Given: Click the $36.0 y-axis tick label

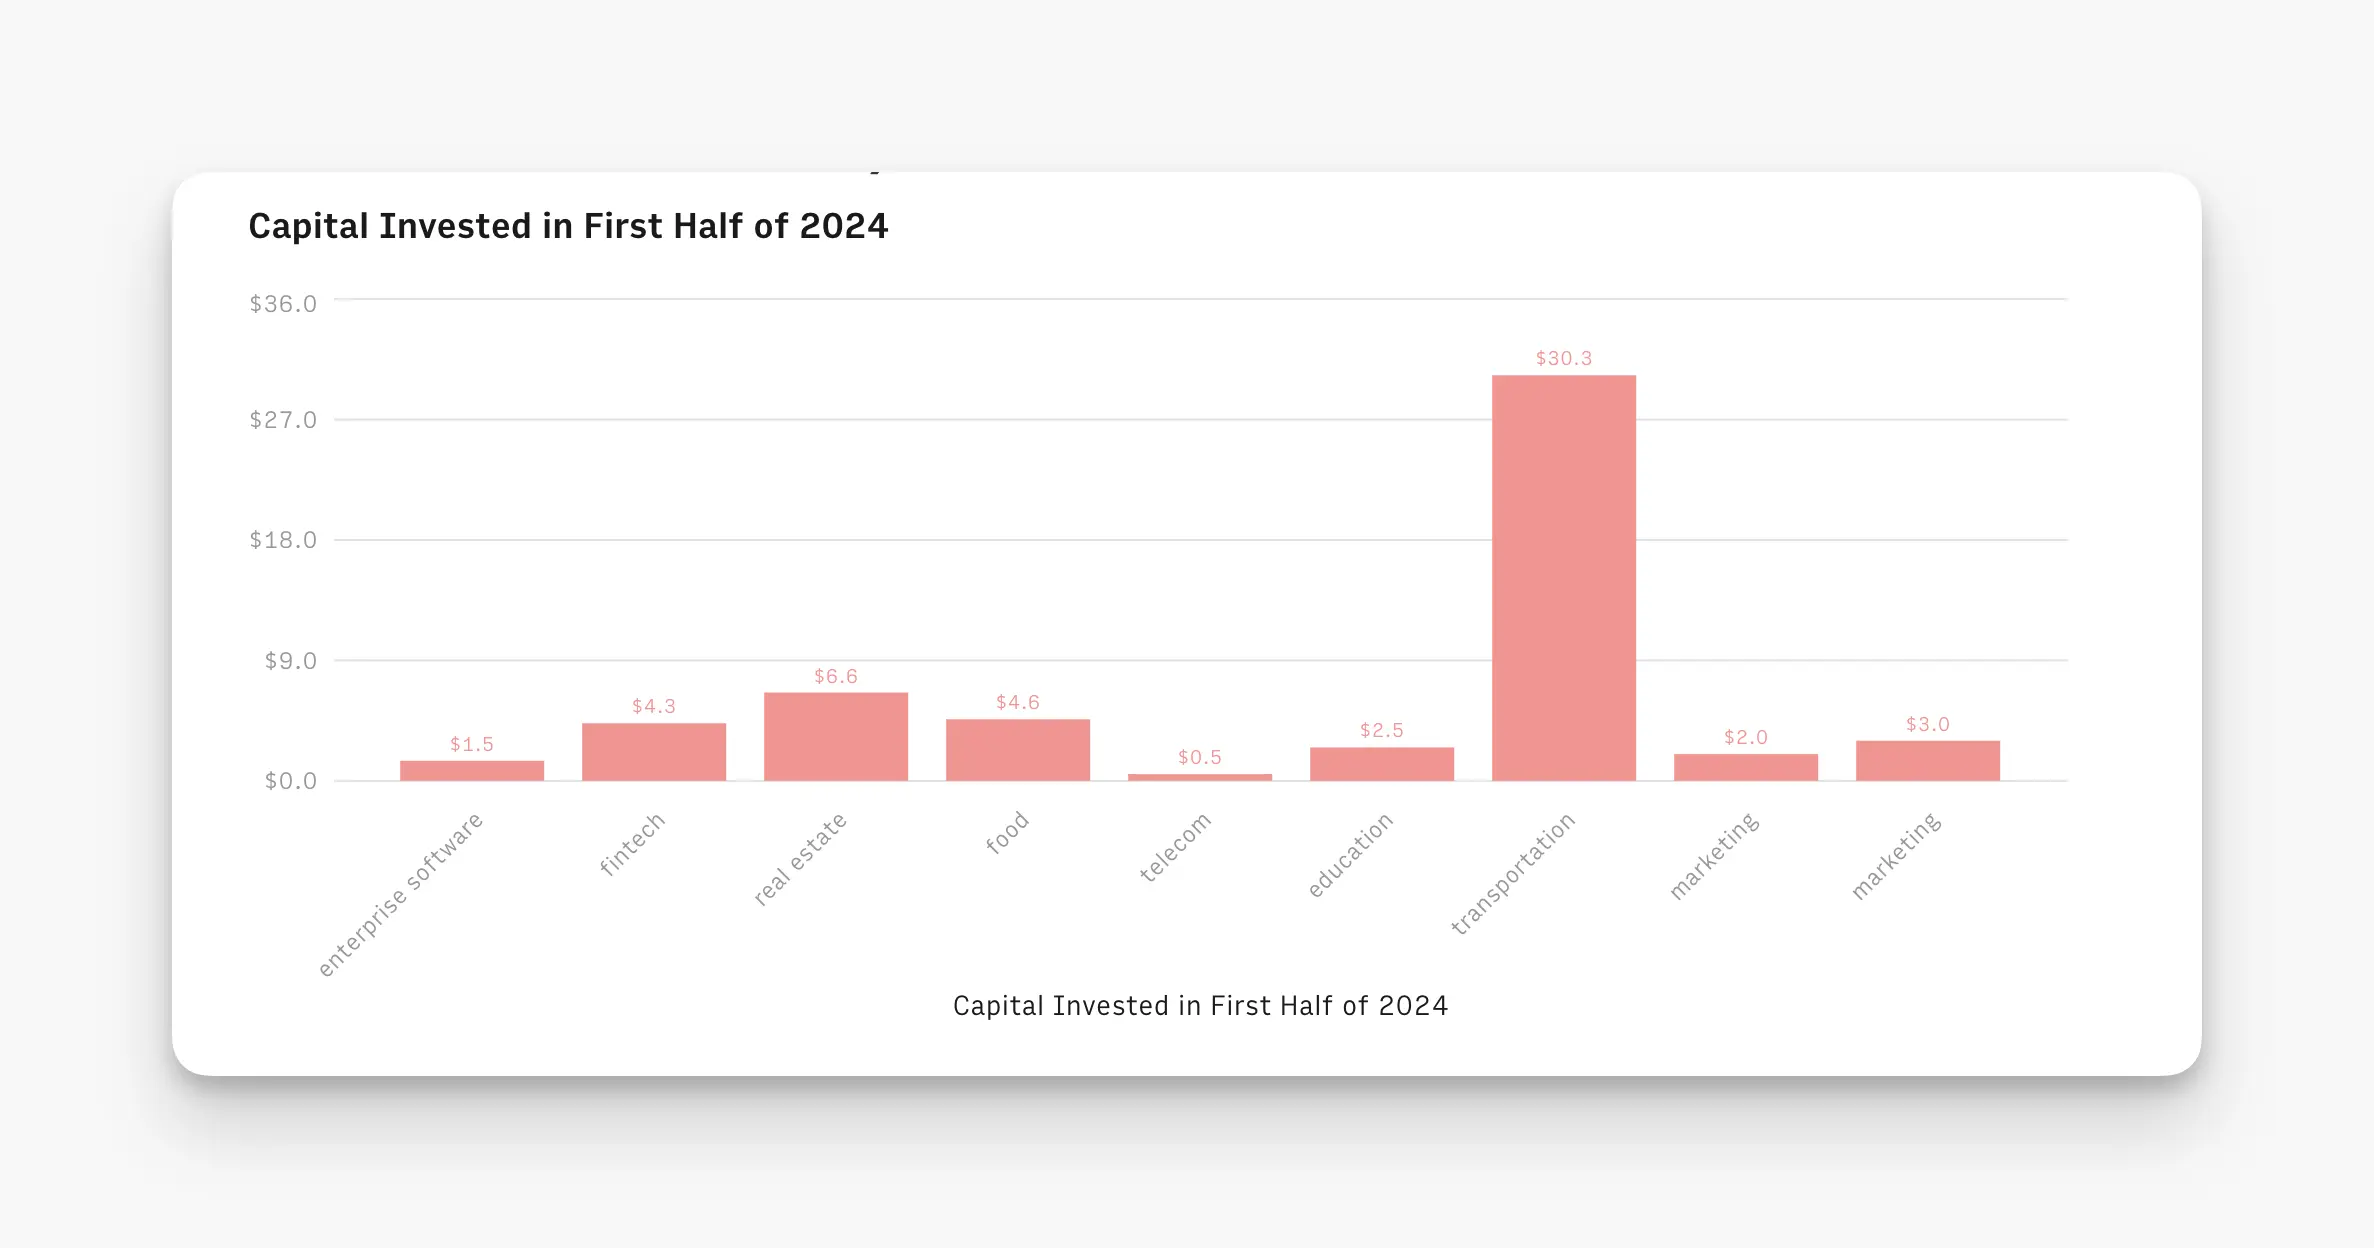Looking at the screenshot, I should click(283, 303).
